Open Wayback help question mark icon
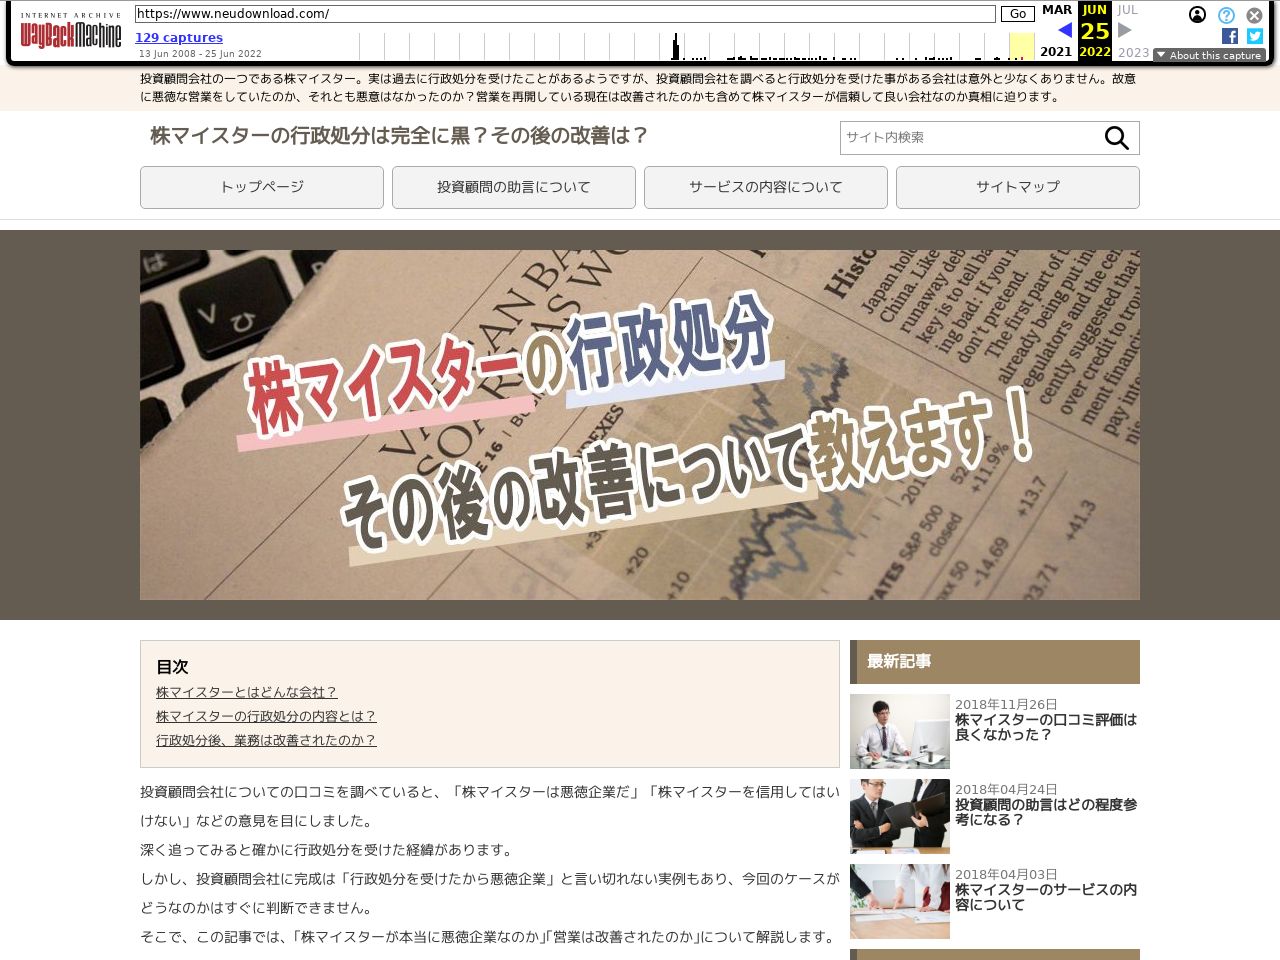This screenshot has height=960, width=1280. click(x=1226, y=15)
